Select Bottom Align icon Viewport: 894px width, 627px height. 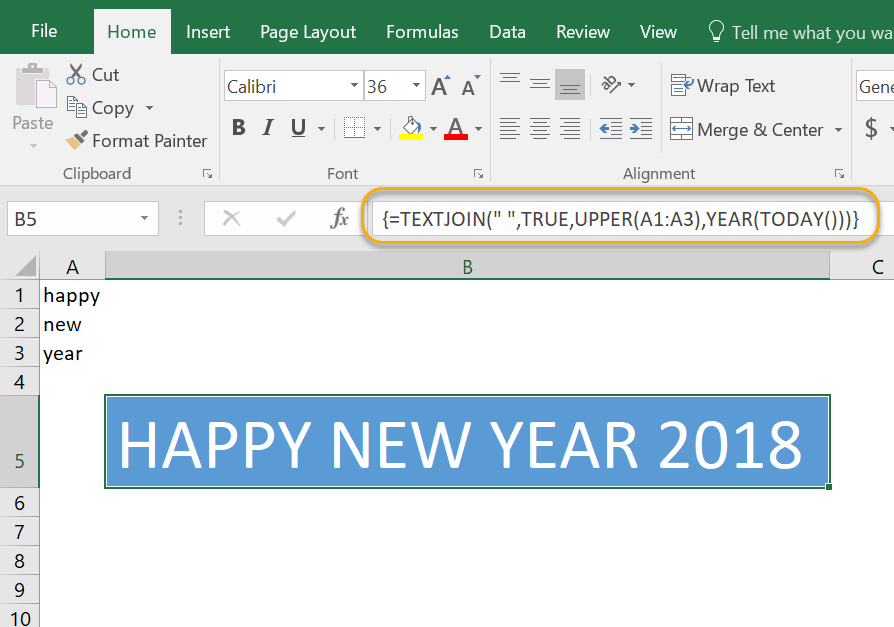570,84
